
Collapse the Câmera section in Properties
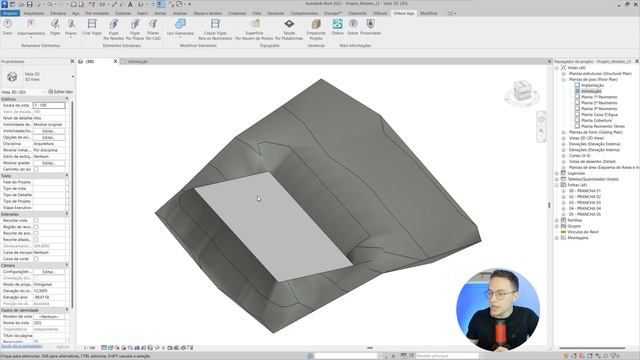[x=67, y=265]
